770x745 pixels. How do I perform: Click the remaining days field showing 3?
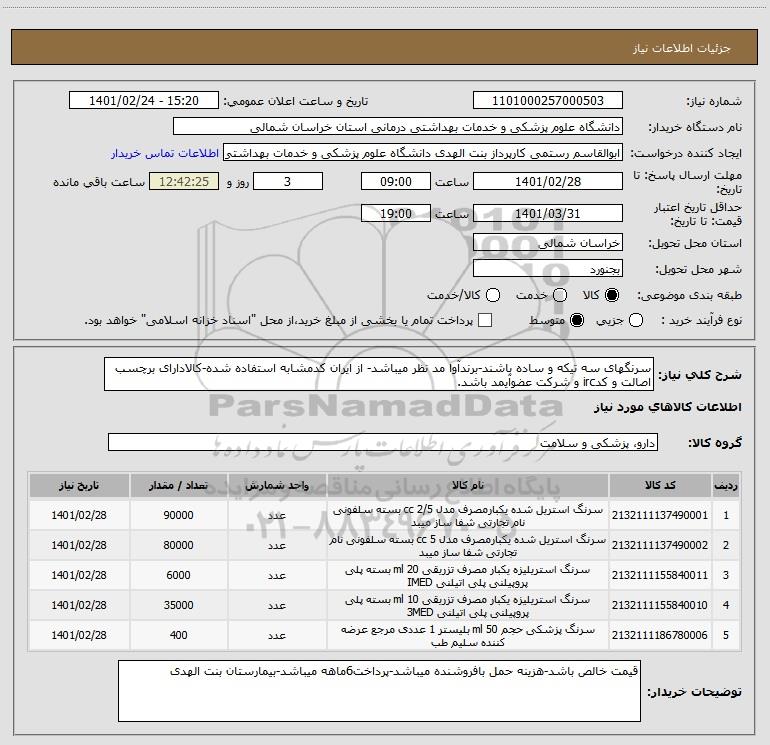pos(288,181)
